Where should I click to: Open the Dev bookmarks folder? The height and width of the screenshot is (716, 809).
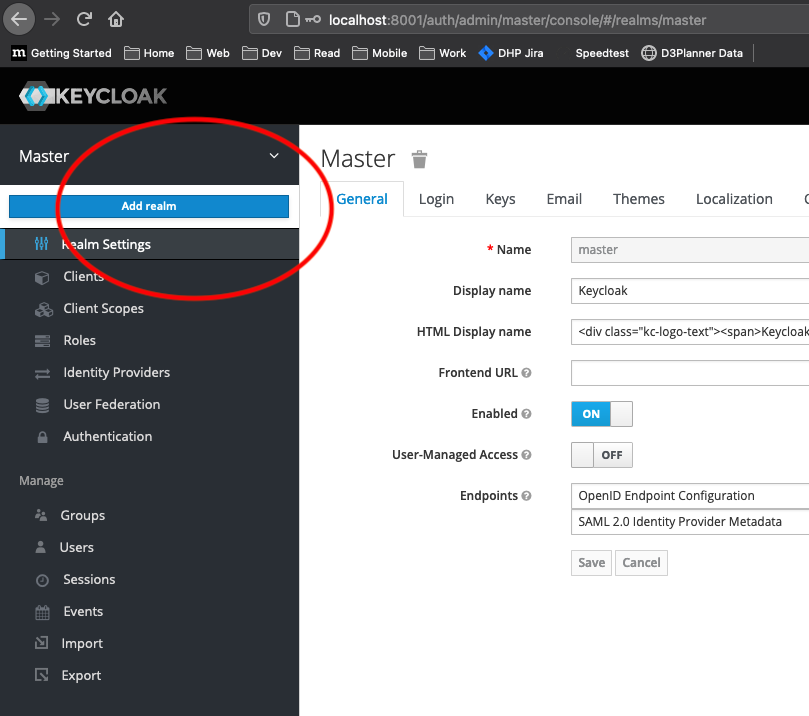tap(262, 53)
